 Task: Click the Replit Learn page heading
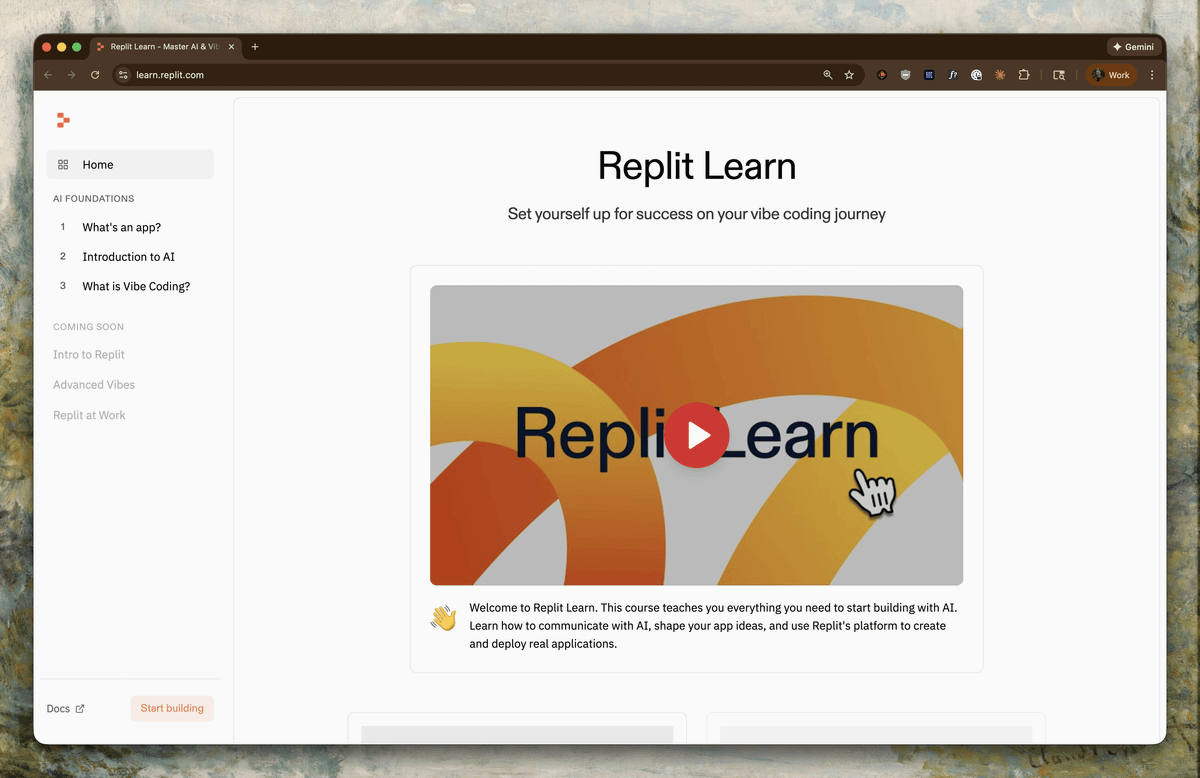click(x=697, y=166)
